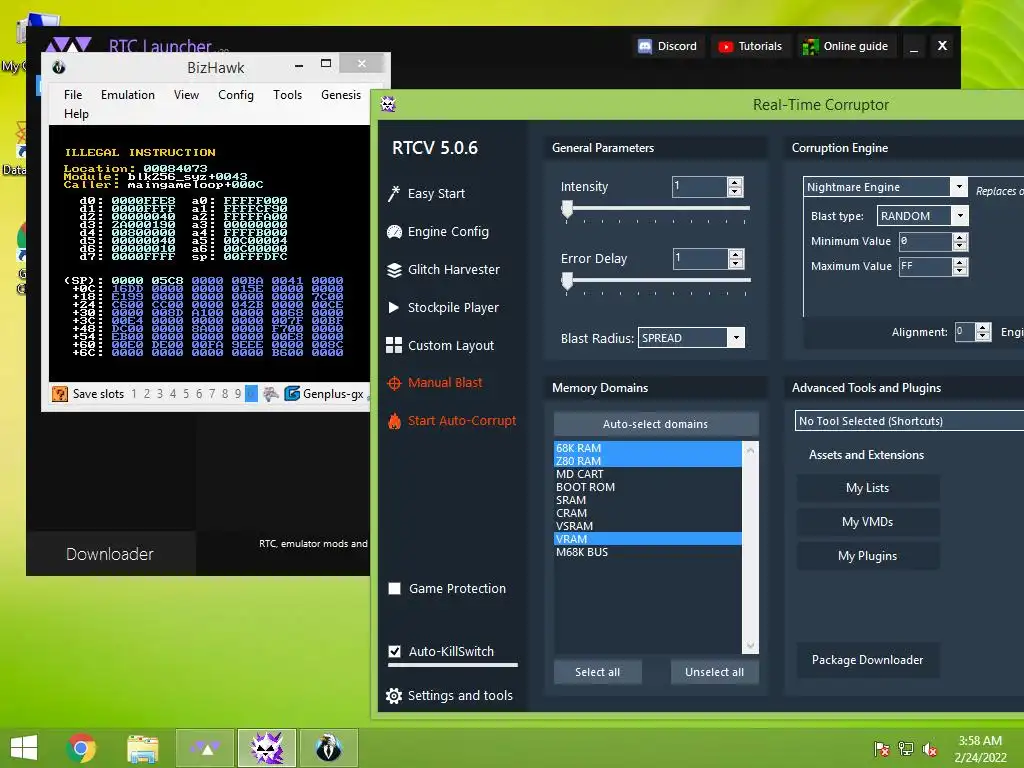Viewport: 1024px width, 768px height.
Task: Disable Auto-KillSwitch checkbox
Action: tap(394, 651)
